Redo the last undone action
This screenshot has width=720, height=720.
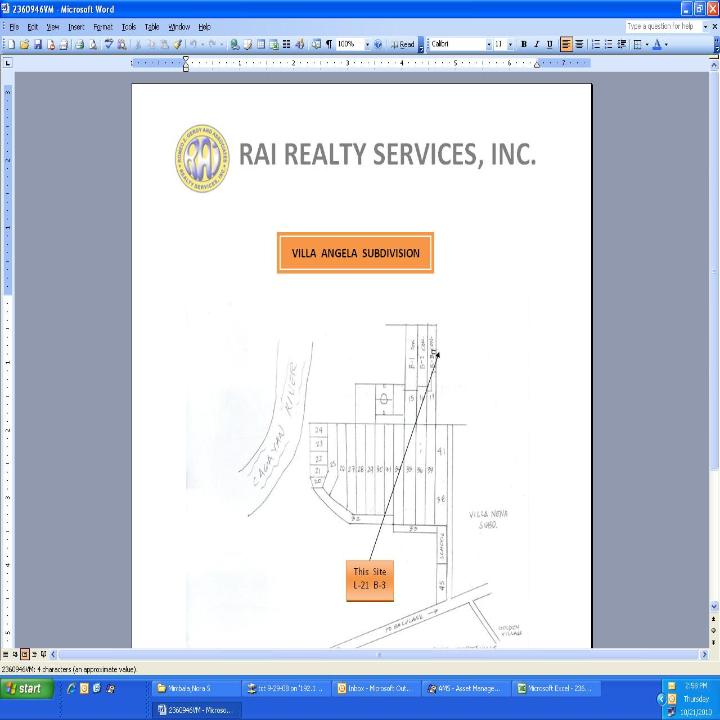pos(212,45)
